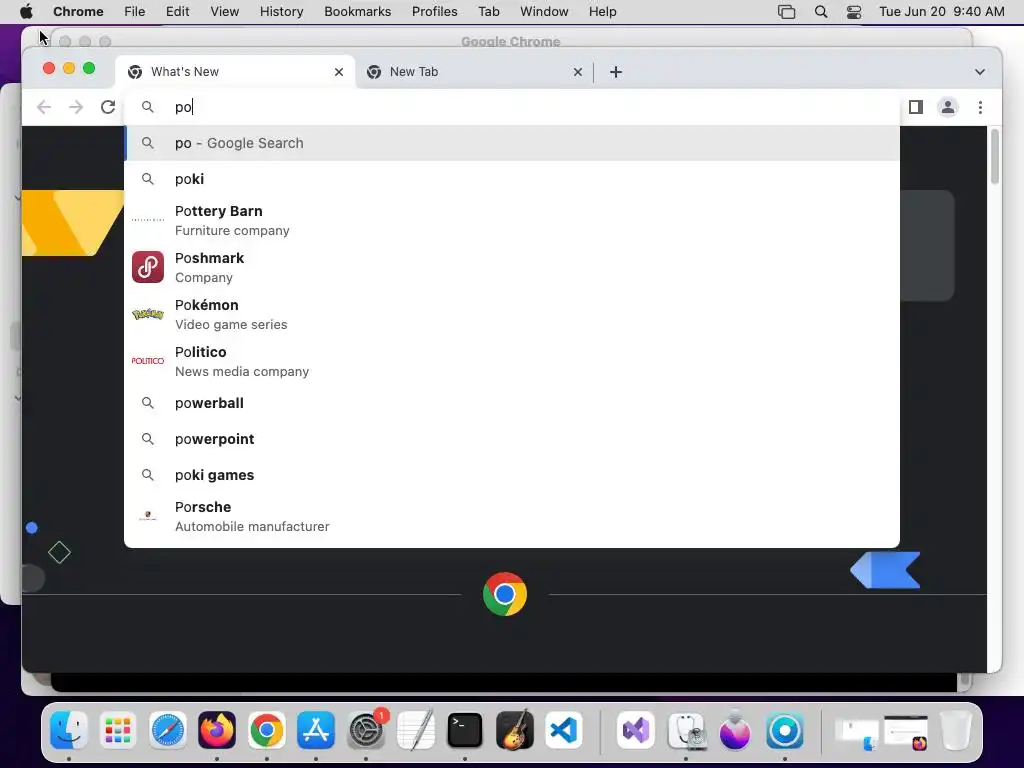1024x768 pixels.
Task: Open Finder from the Dock
Action: click(69, 730)
